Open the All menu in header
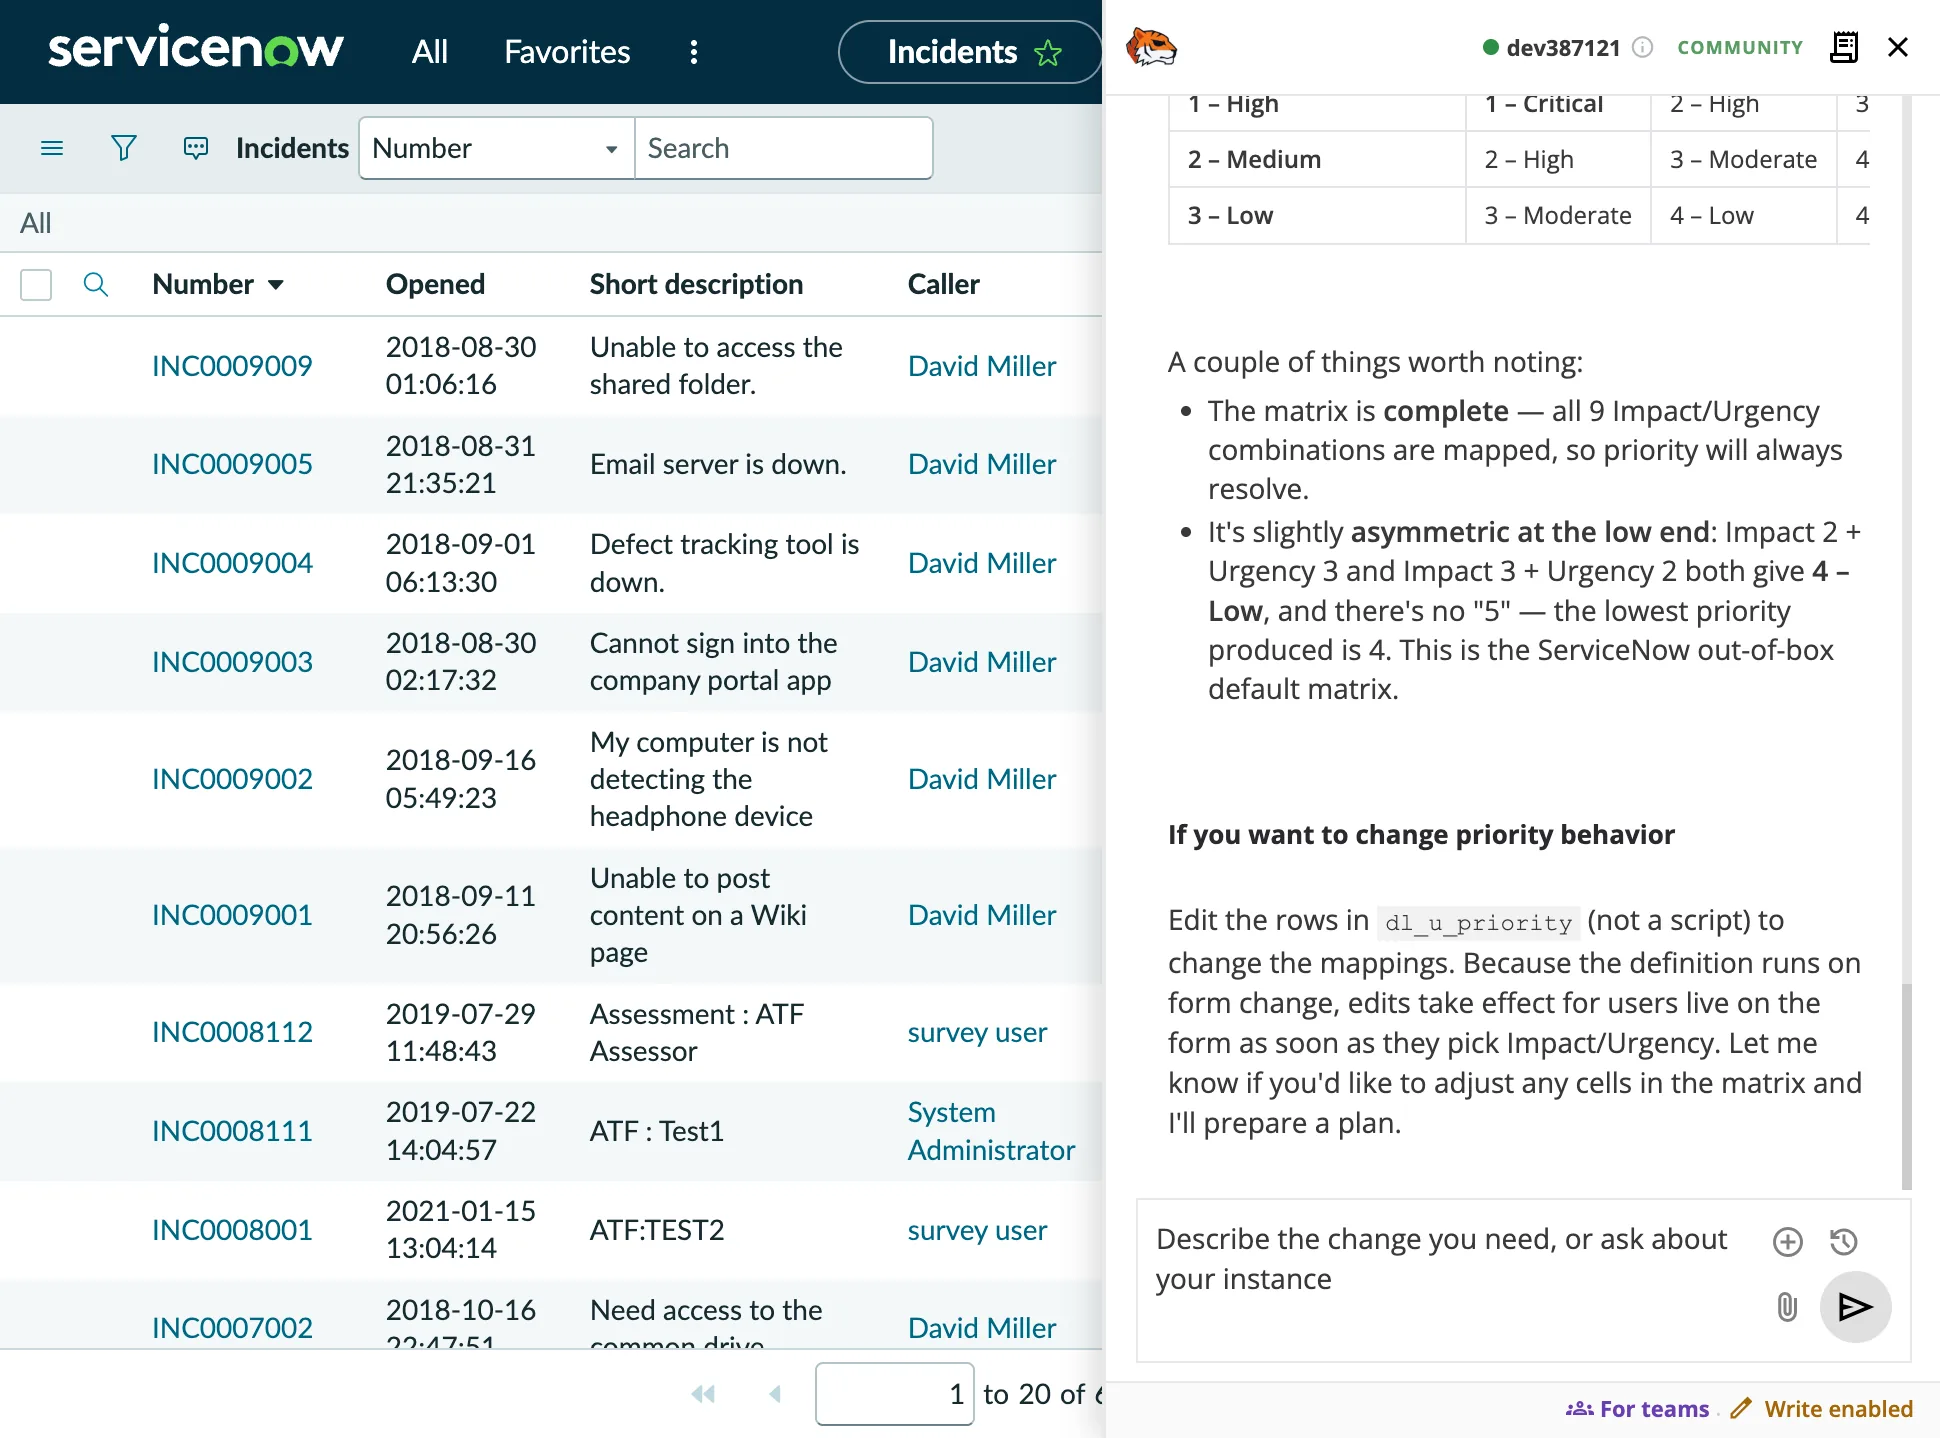Image resolution: width=1940 pixels, height=1438 pixels. click(430, 52)
